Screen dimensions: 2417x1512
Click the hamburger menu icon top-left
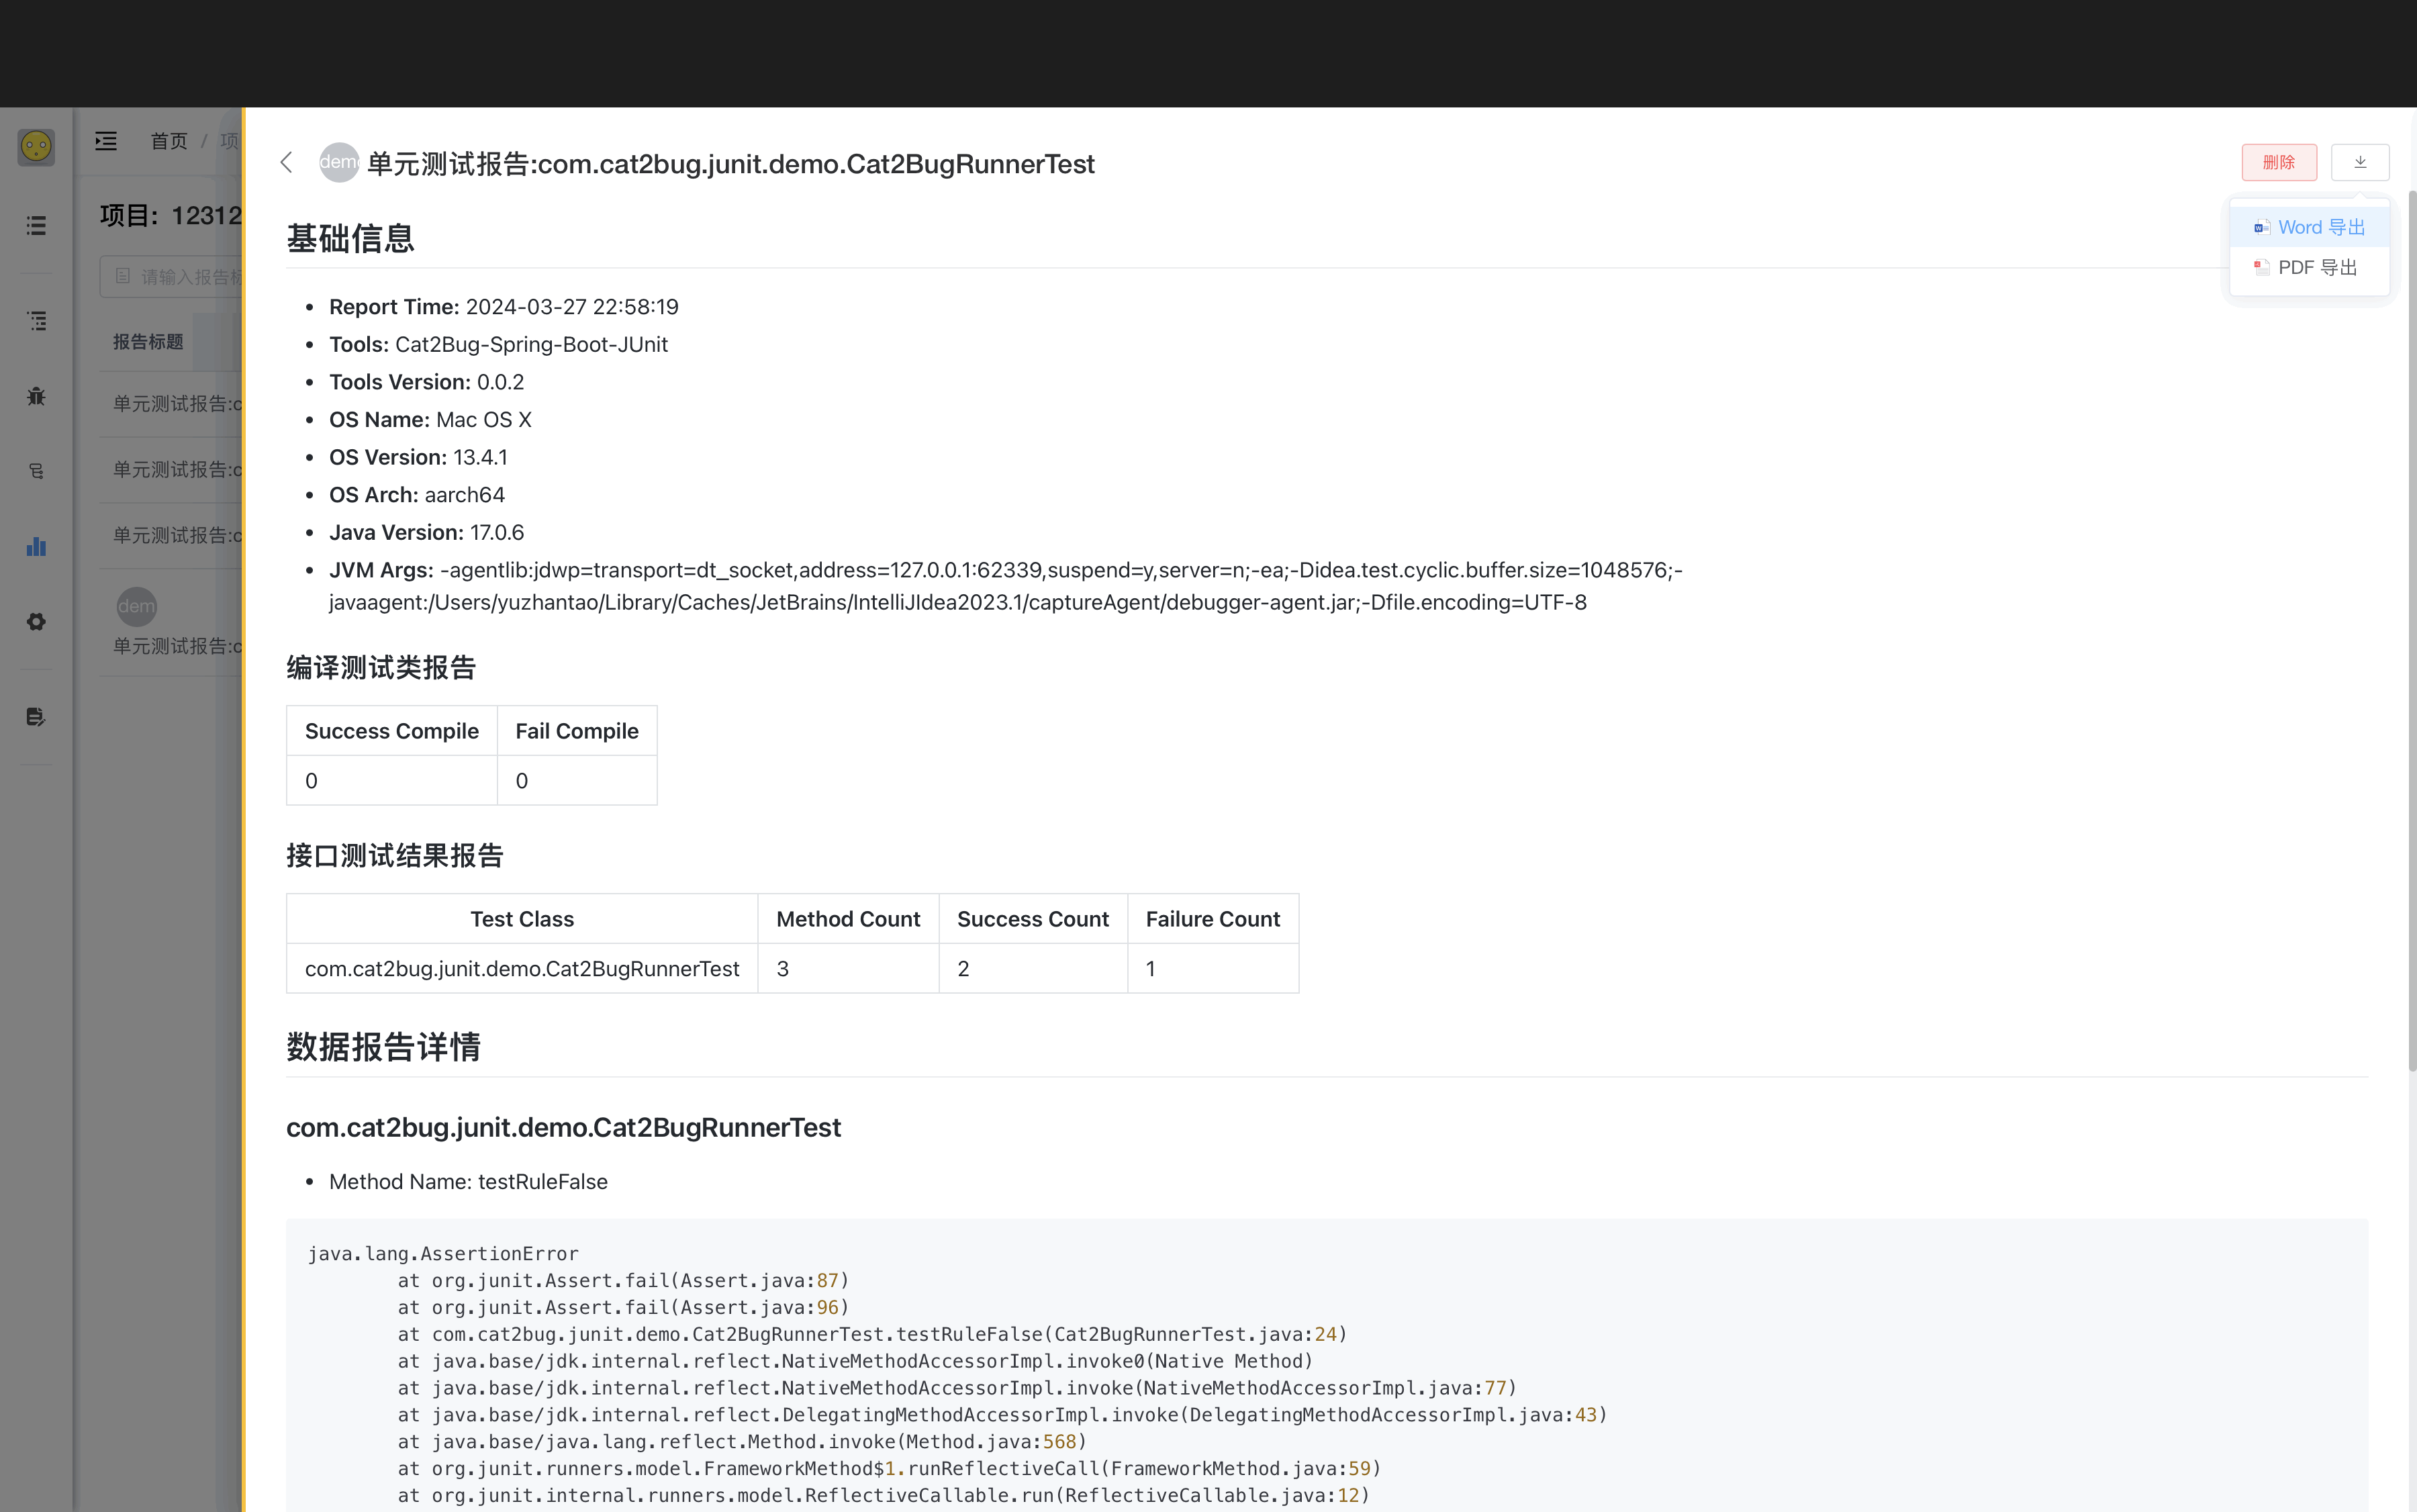pos(105,141)
